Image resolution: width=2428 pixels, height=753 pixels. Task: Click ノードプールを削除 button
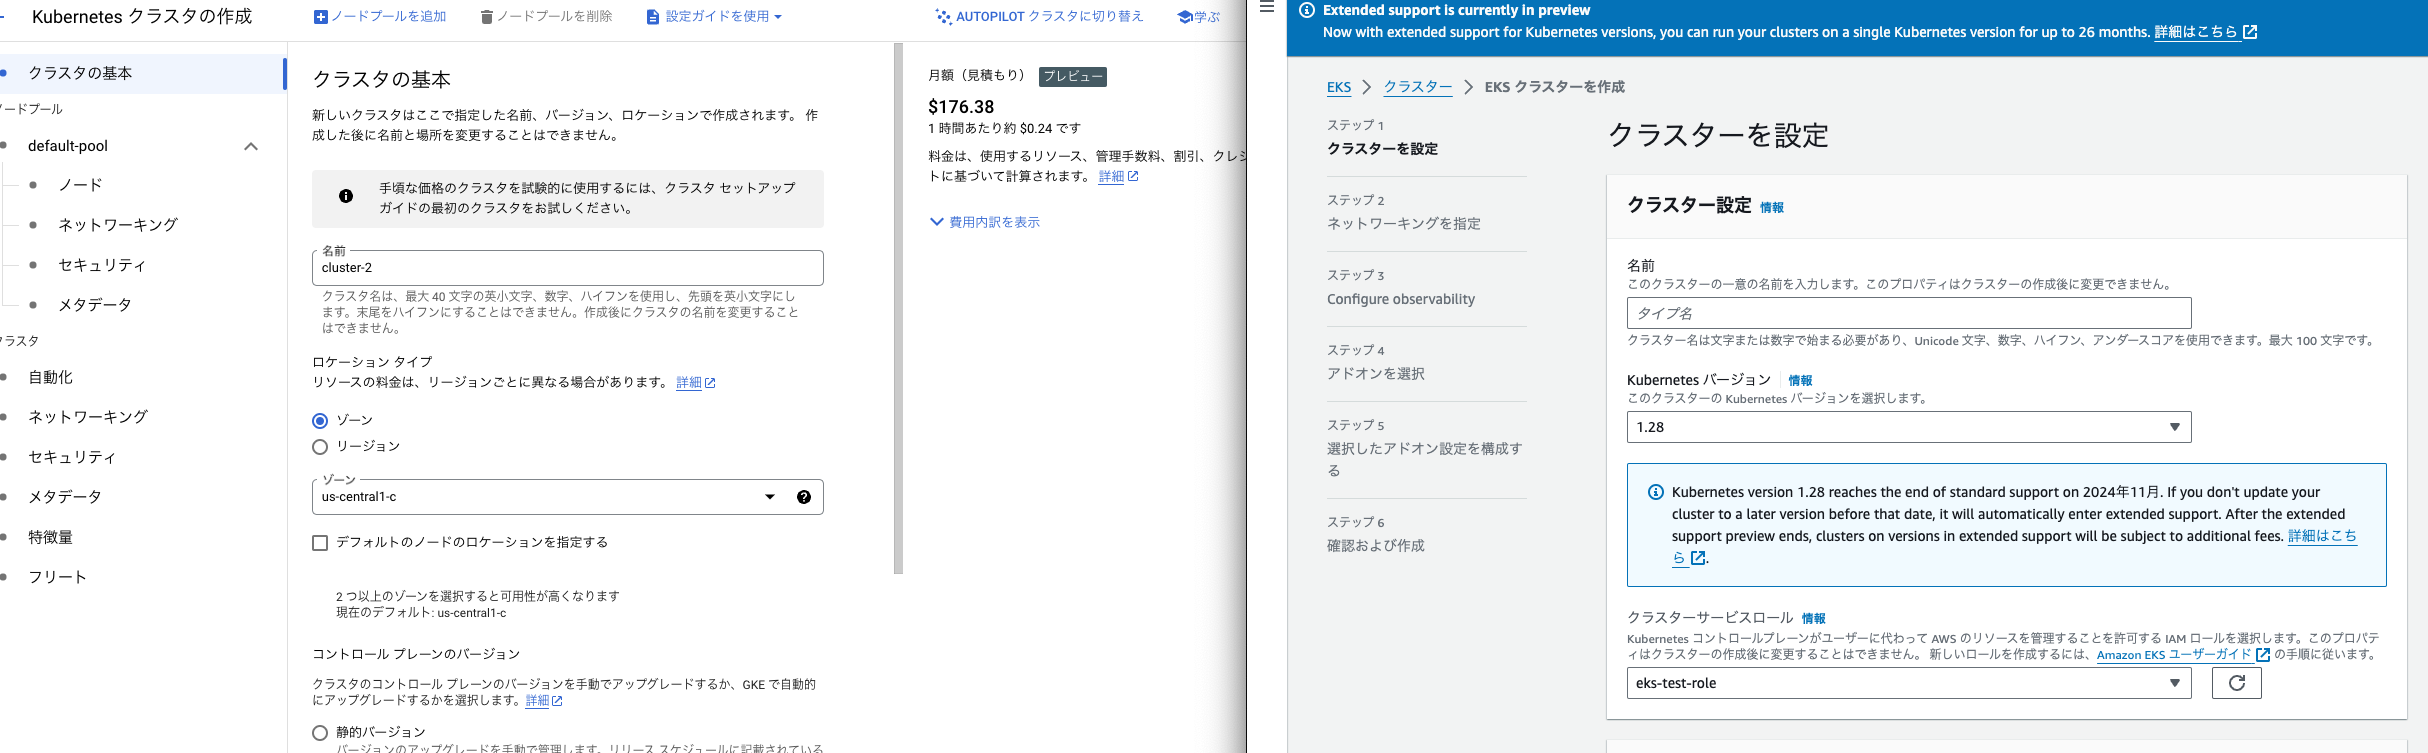click(546, 17)
